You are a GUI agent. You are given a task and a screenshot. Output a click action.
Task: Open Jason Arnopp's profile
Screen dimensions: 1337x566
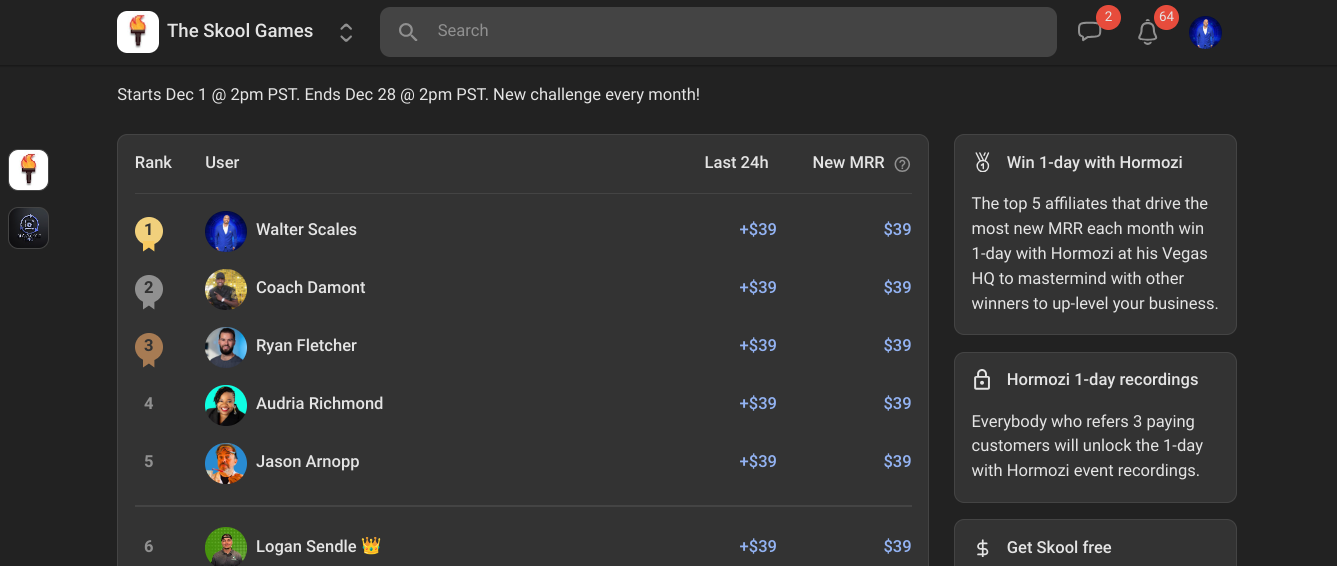307,461
